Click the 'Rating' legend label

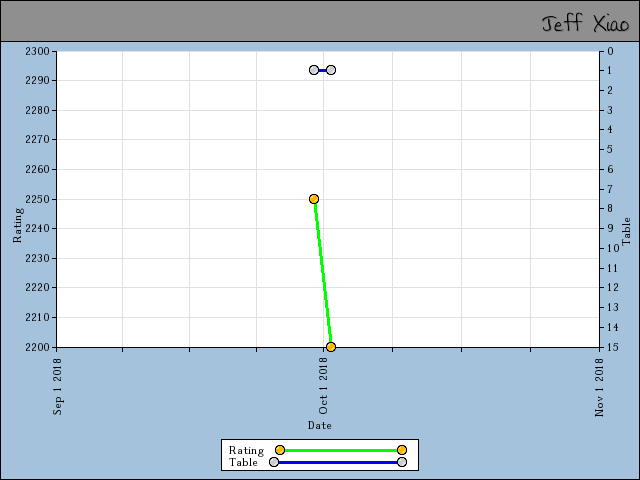tap(246, 450)
